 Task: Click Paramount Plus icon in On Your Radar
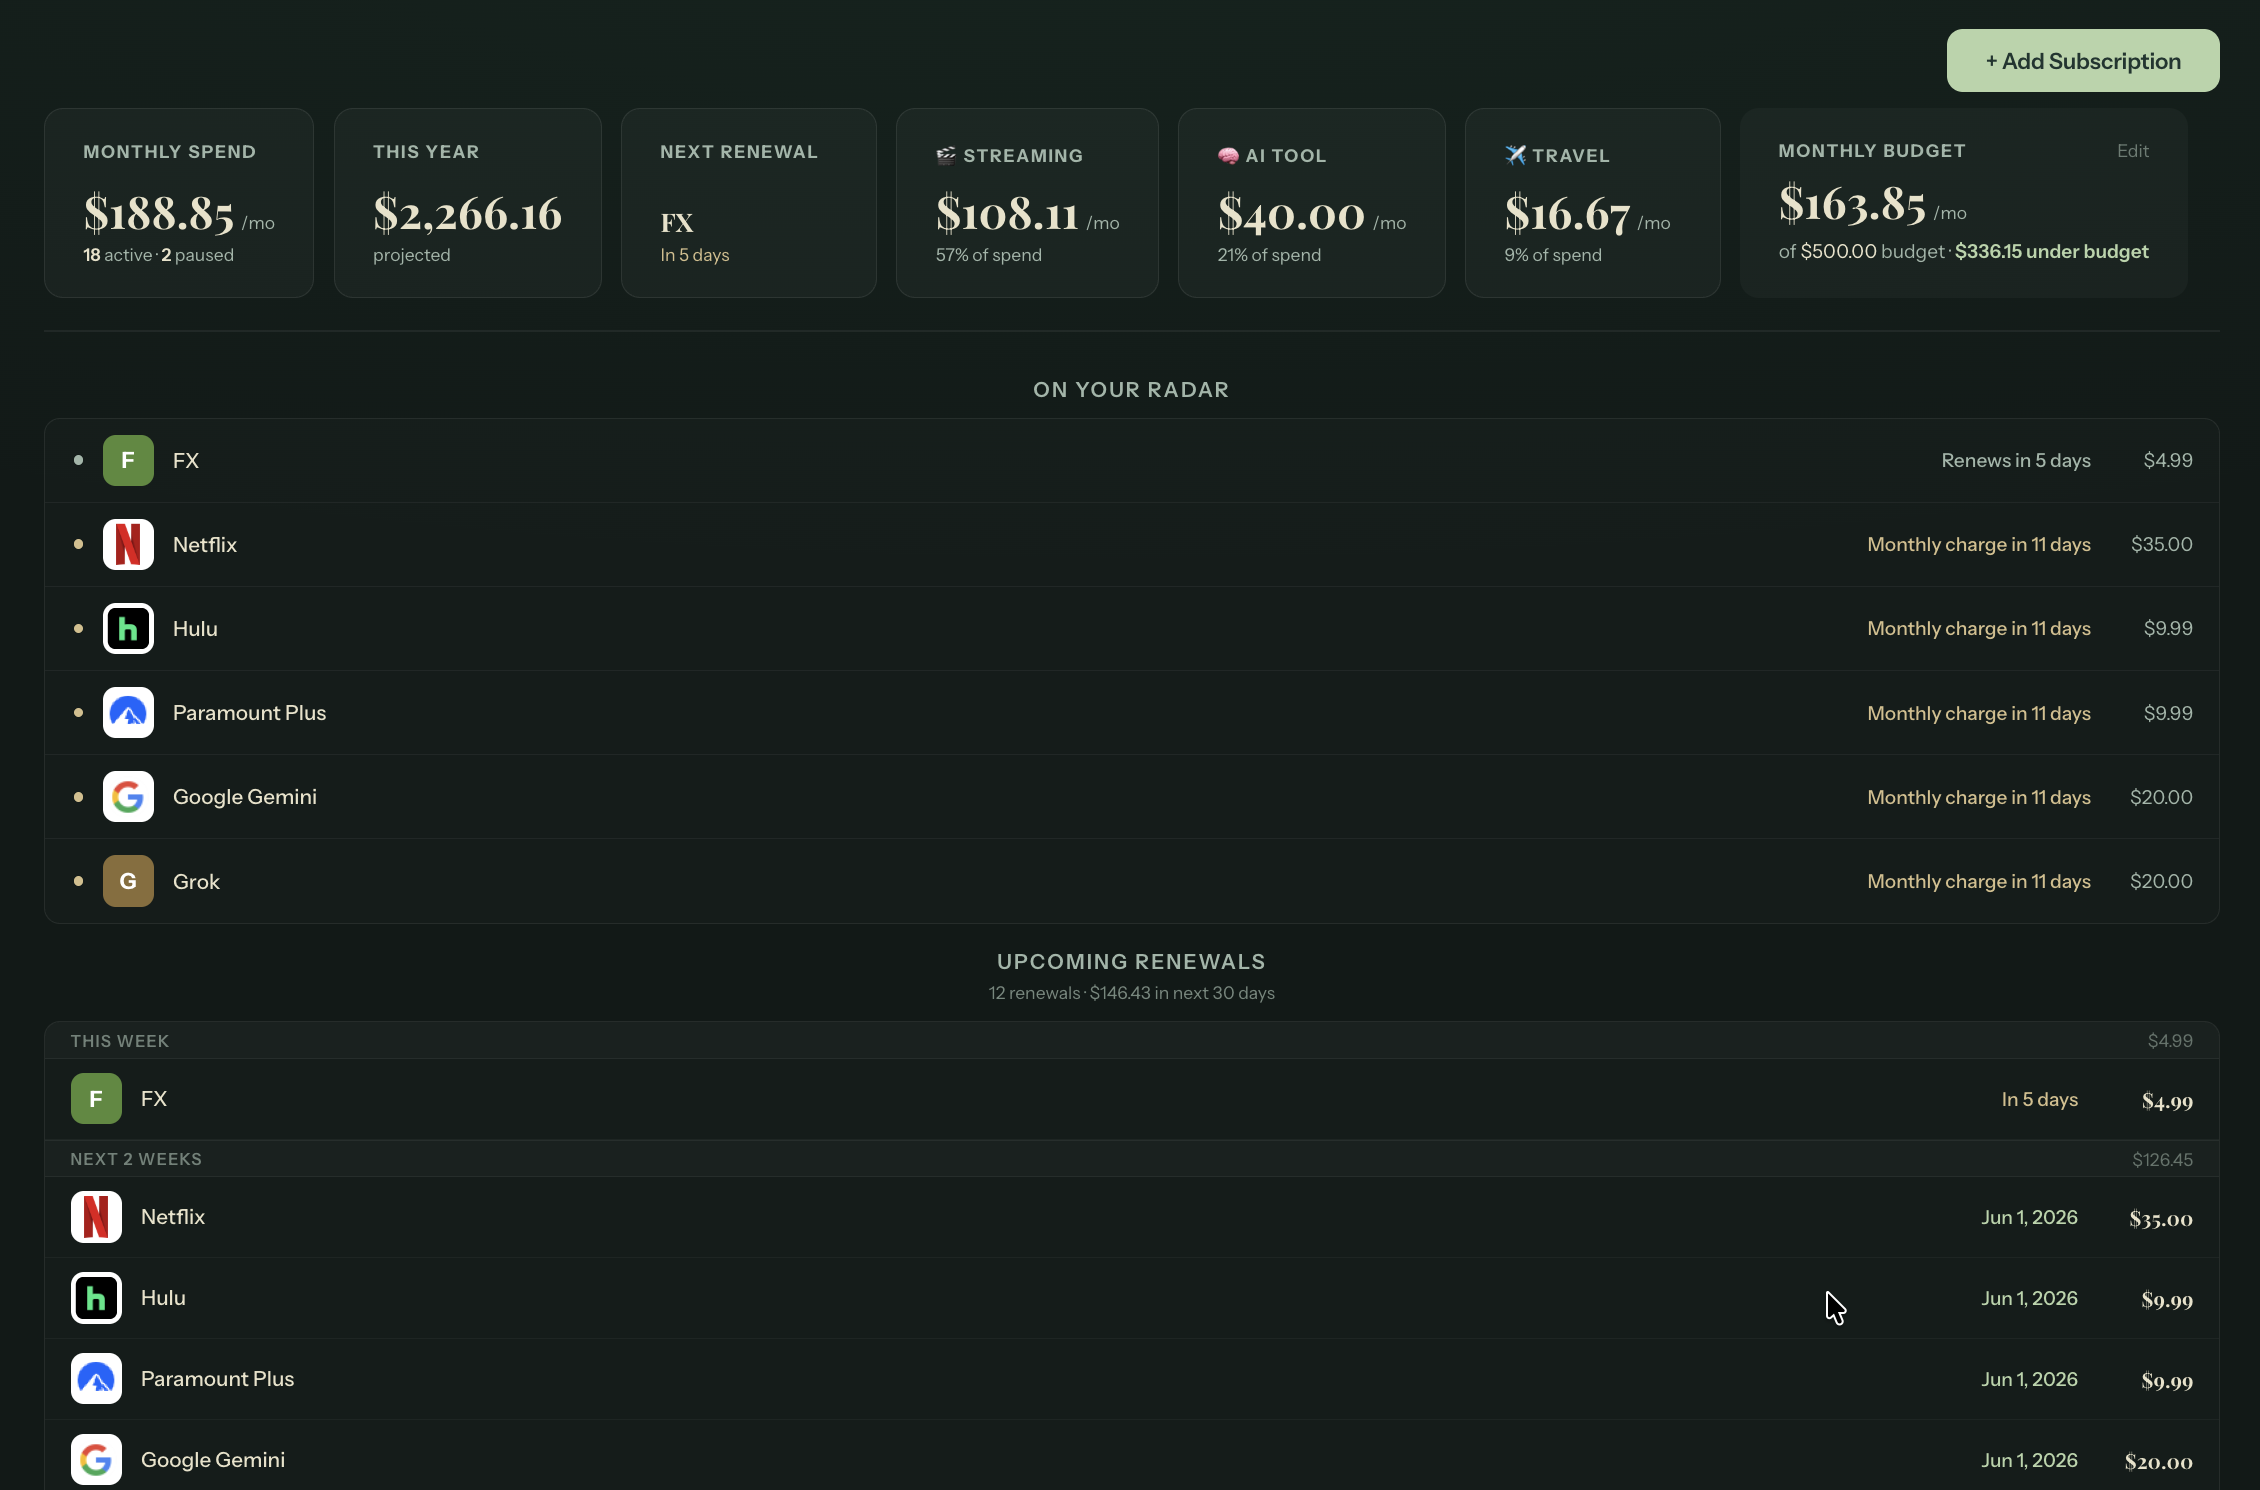pos(128,712)
